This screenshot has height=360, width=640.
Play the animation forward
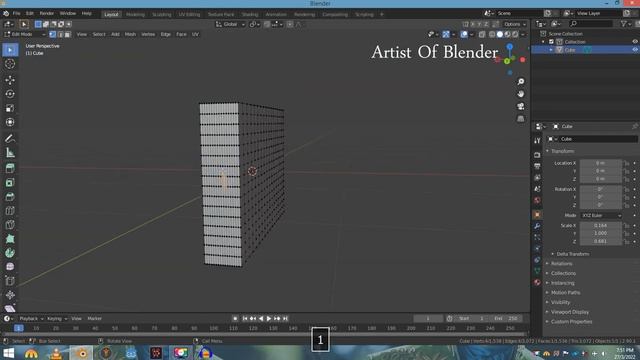click(269, 318)
